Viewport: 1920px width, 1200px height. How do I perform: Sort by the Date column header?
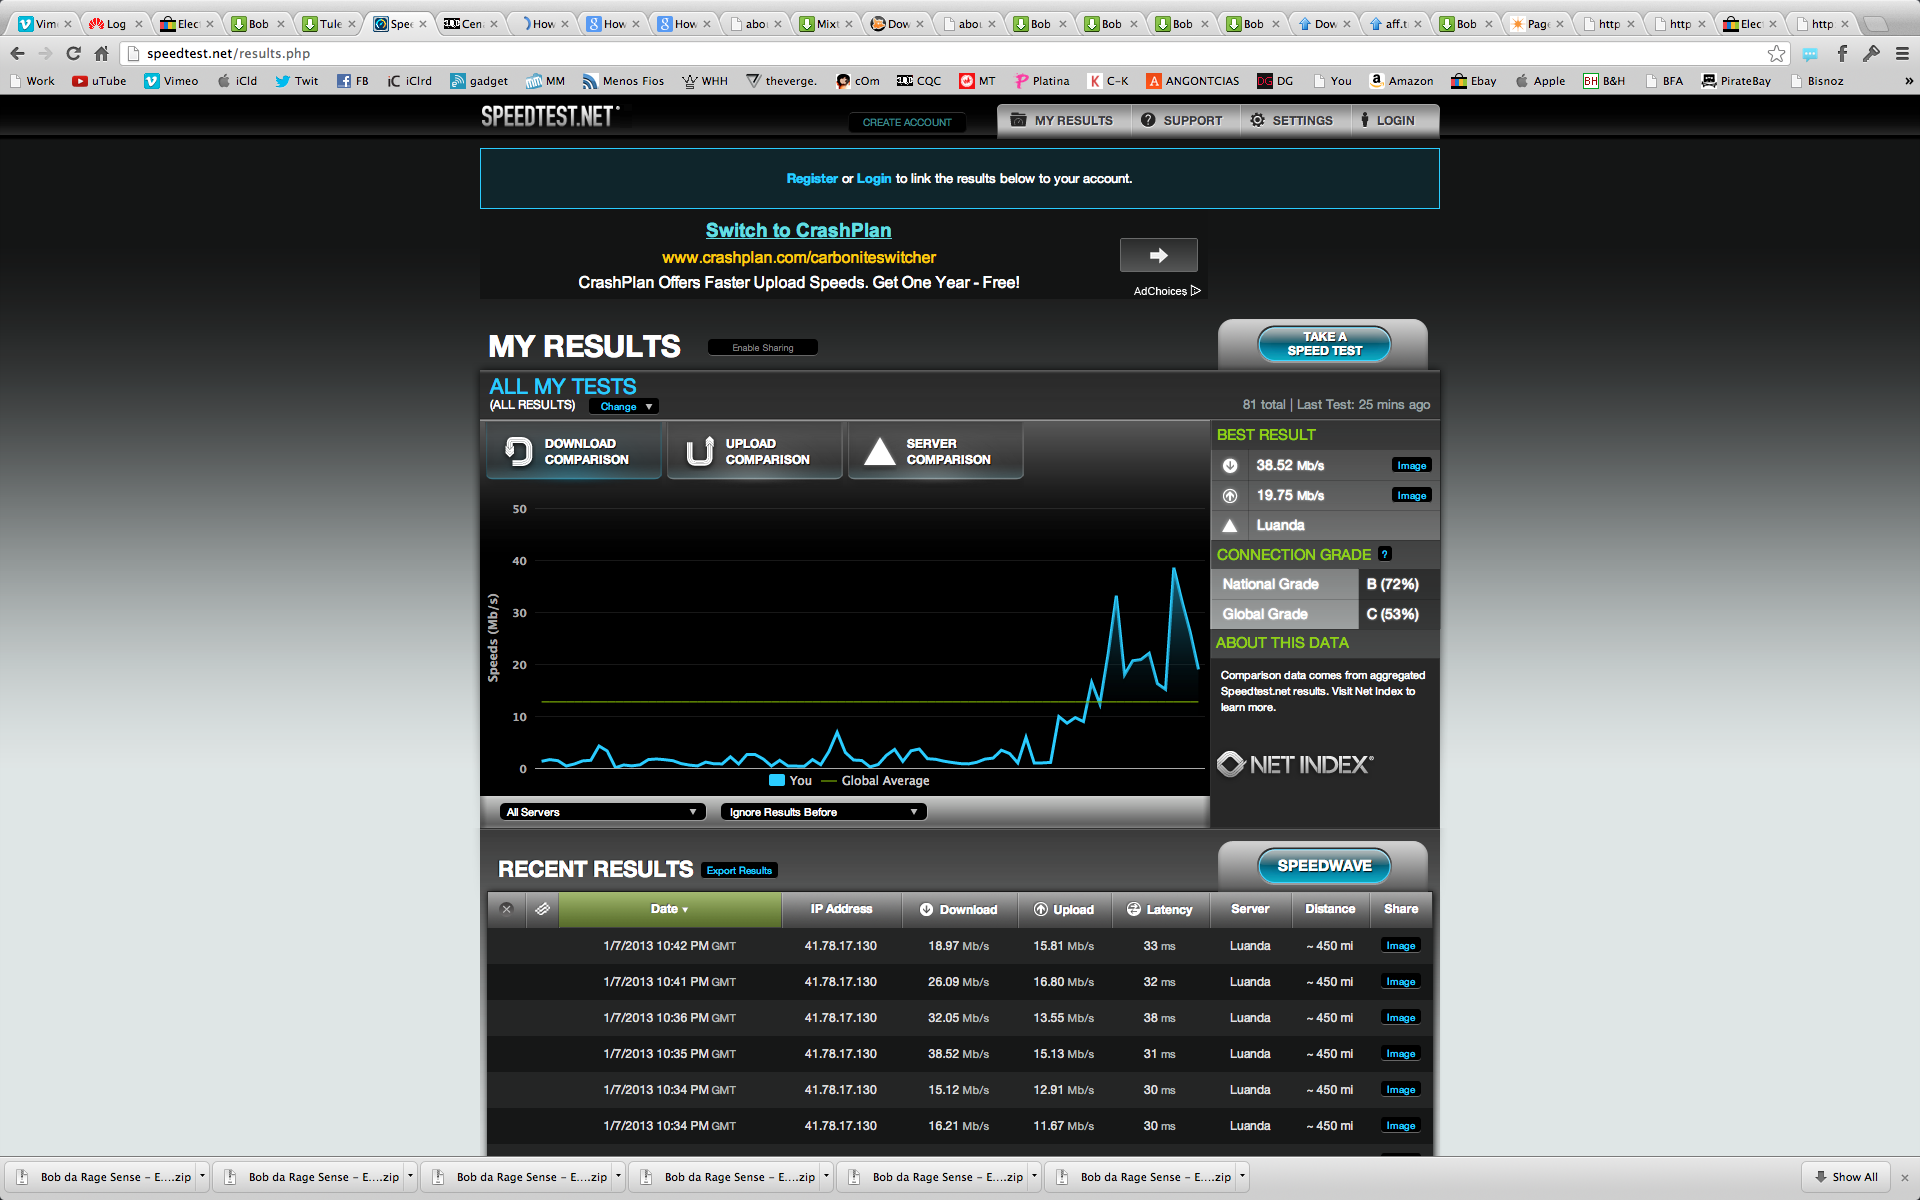[x=669, y=909]
